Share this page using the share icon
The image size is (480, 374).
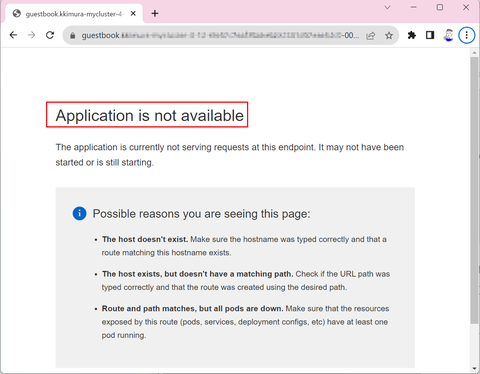(371, 35)
